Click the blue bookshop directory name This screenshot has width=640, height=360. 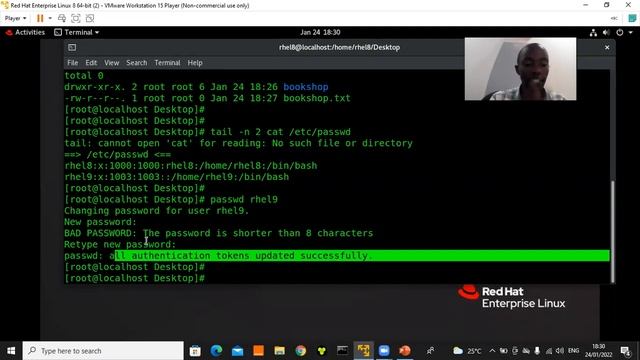306,87
